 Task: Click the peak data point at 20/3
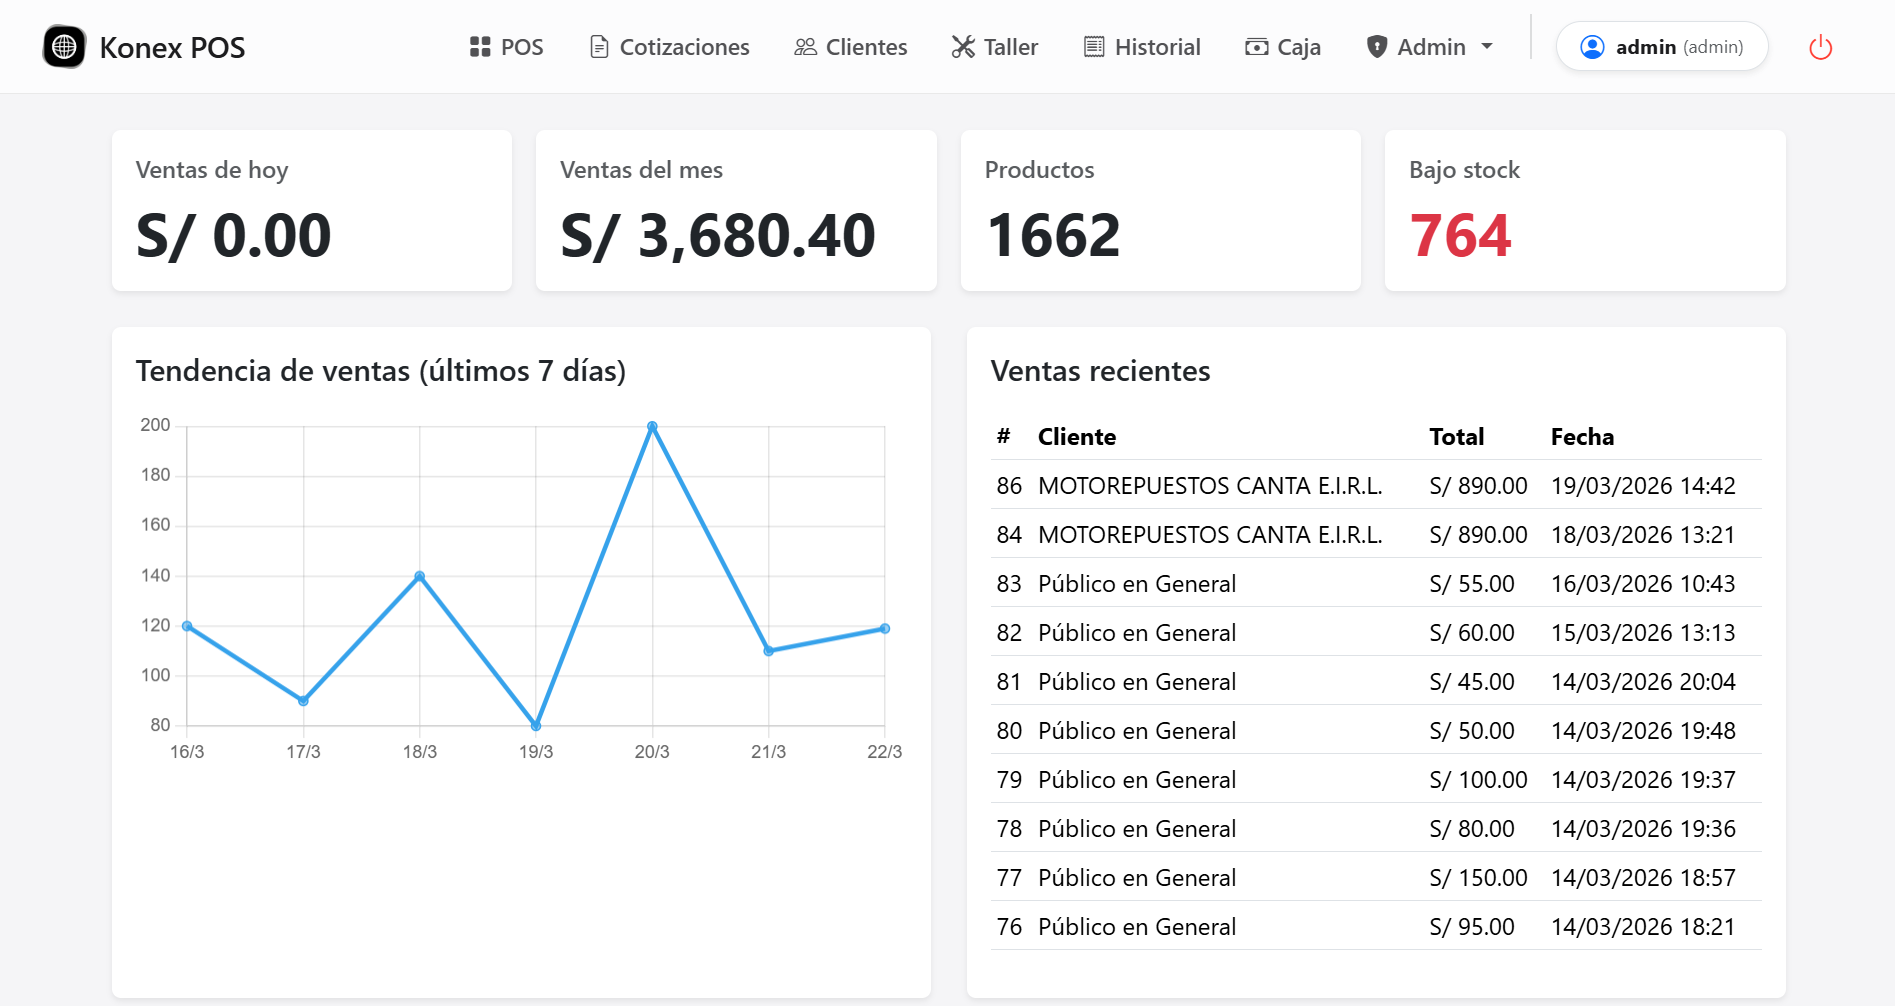652,426
